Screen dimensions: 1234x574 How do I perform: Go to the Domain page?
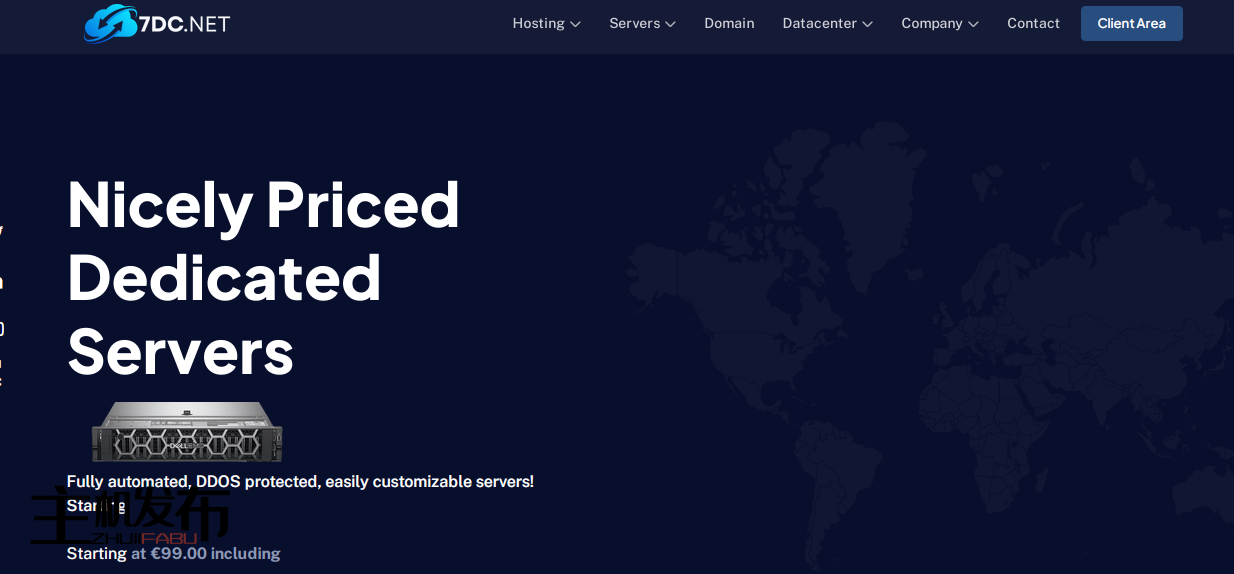click(729, 23)
